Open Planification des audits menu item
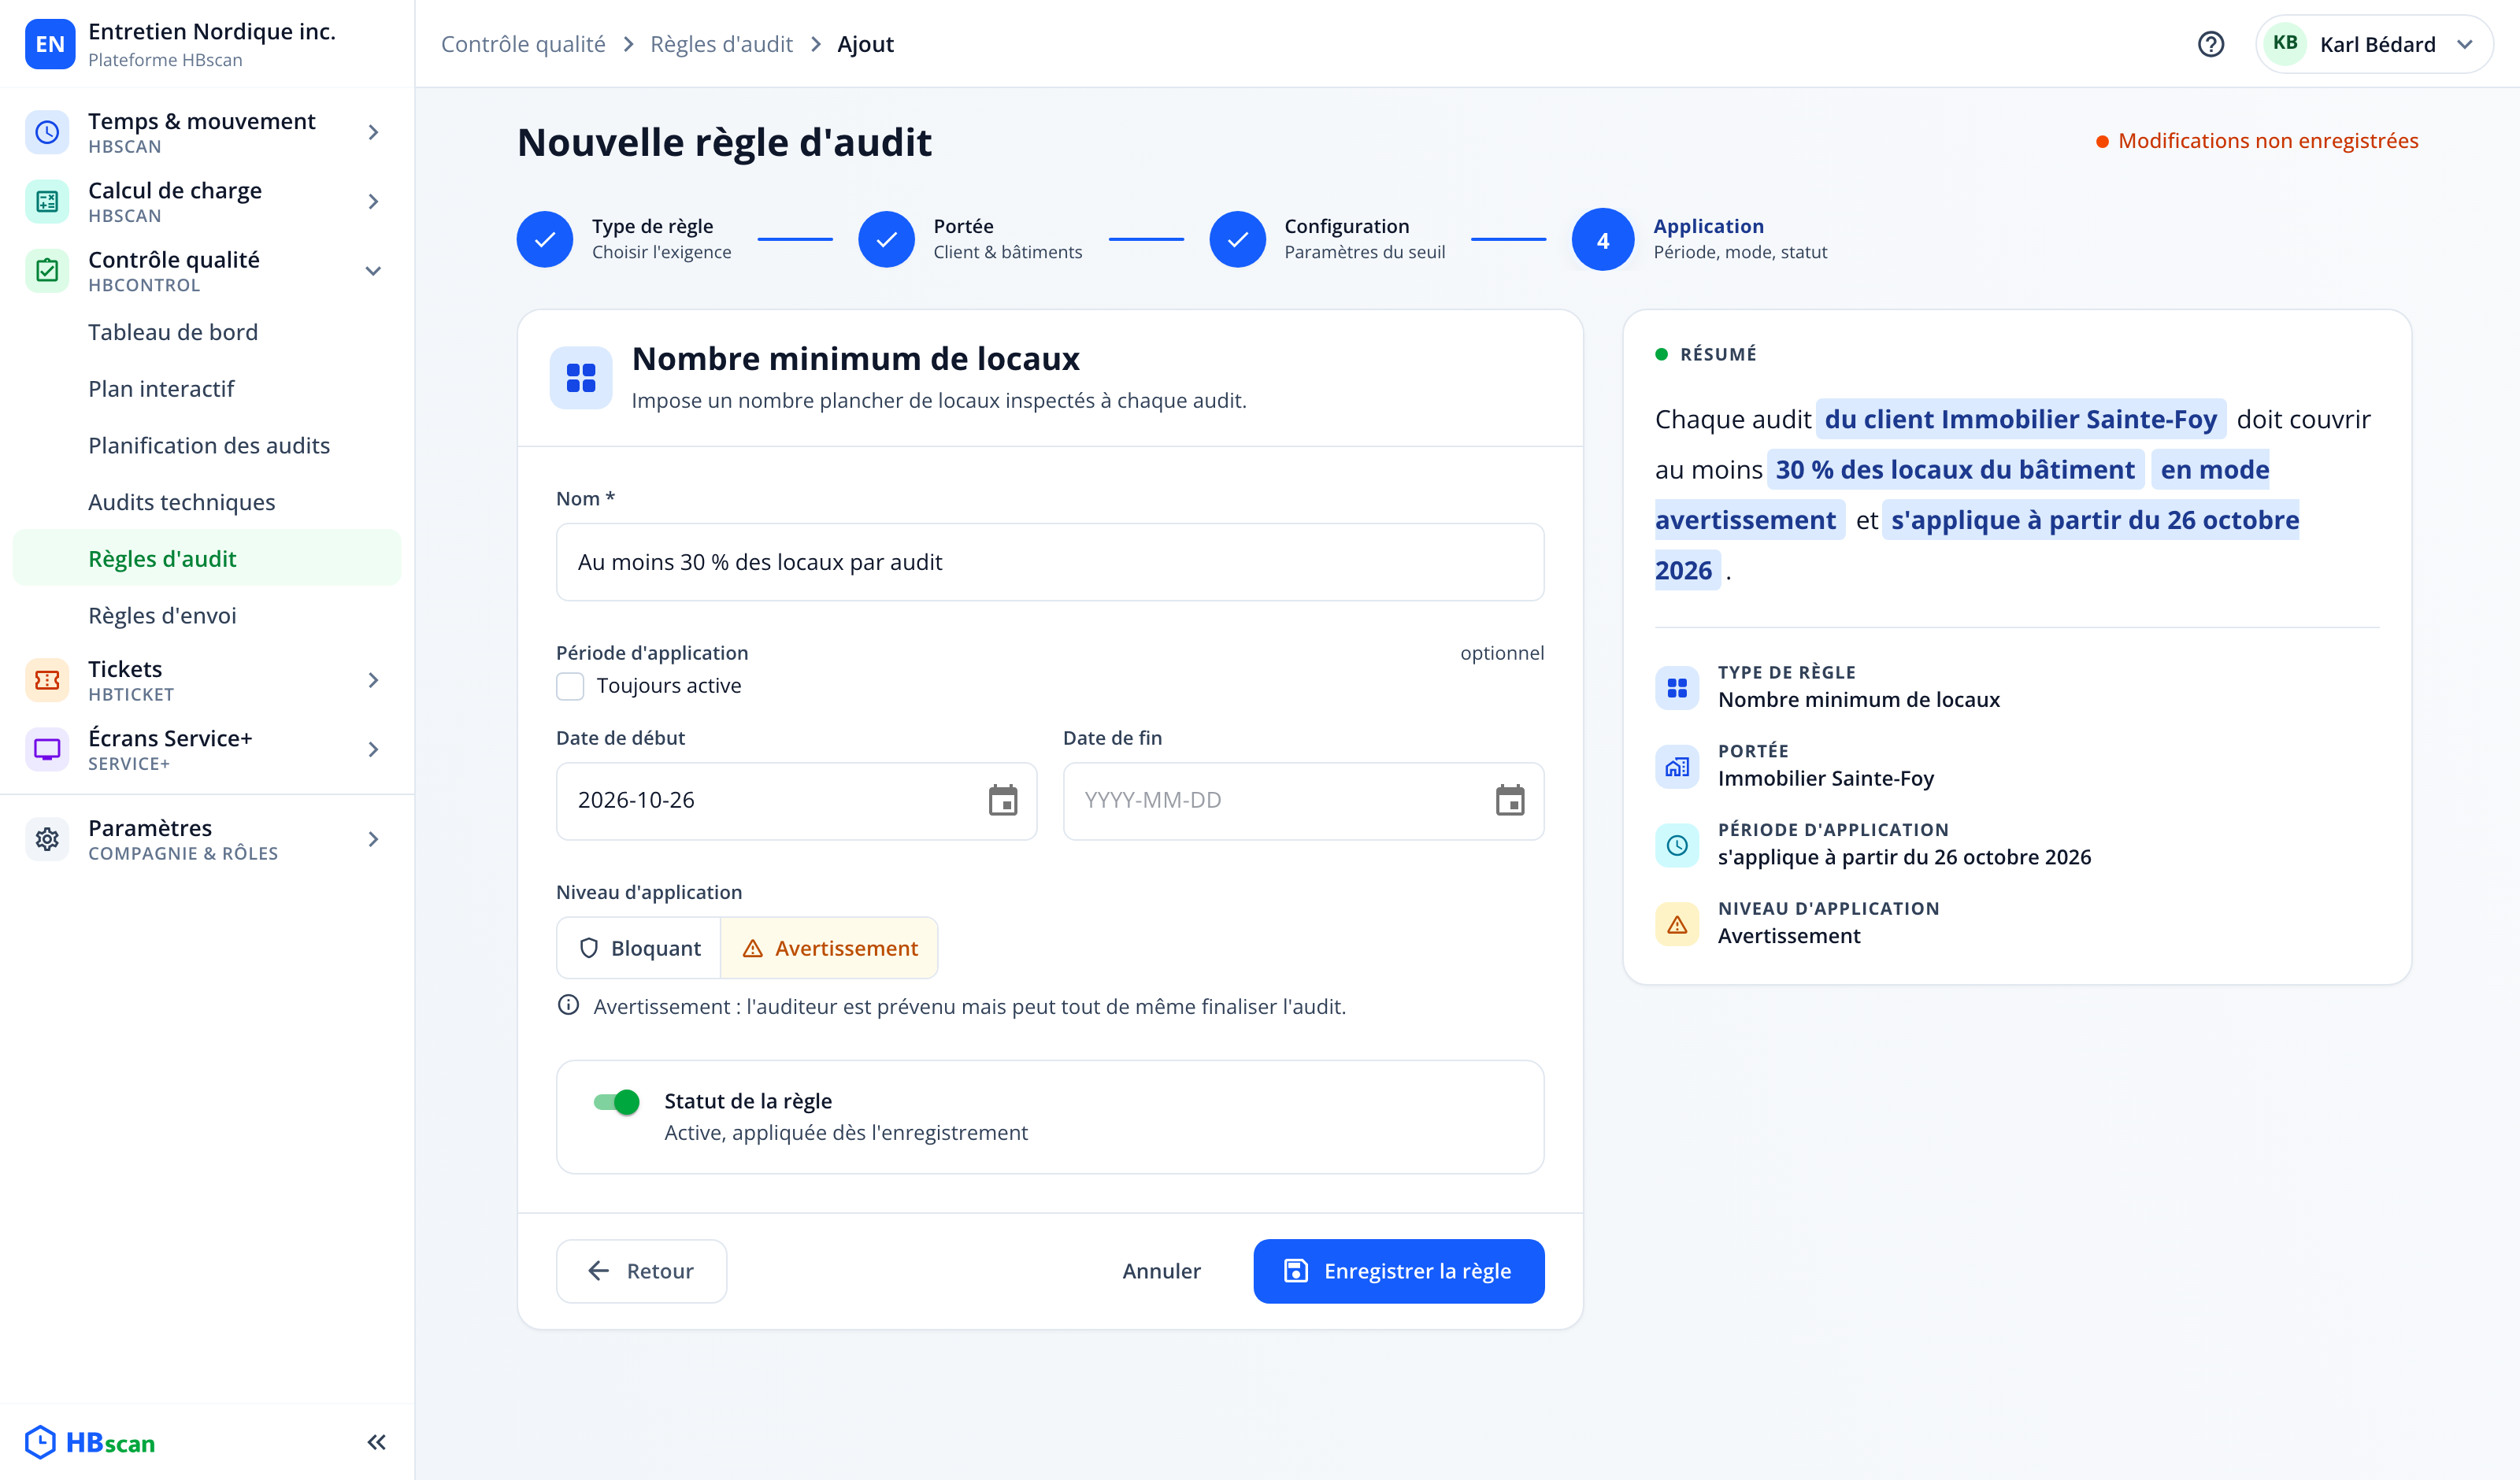 point(207,445)
